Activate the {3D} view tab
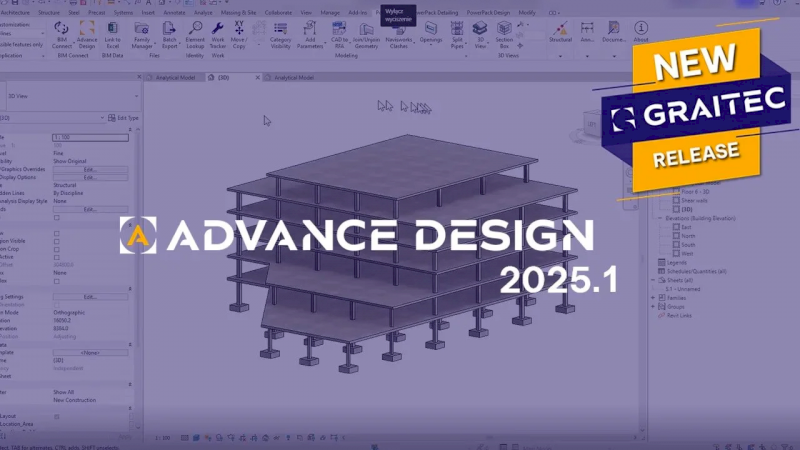Screen dimensions: 800x450 [223, 78]
